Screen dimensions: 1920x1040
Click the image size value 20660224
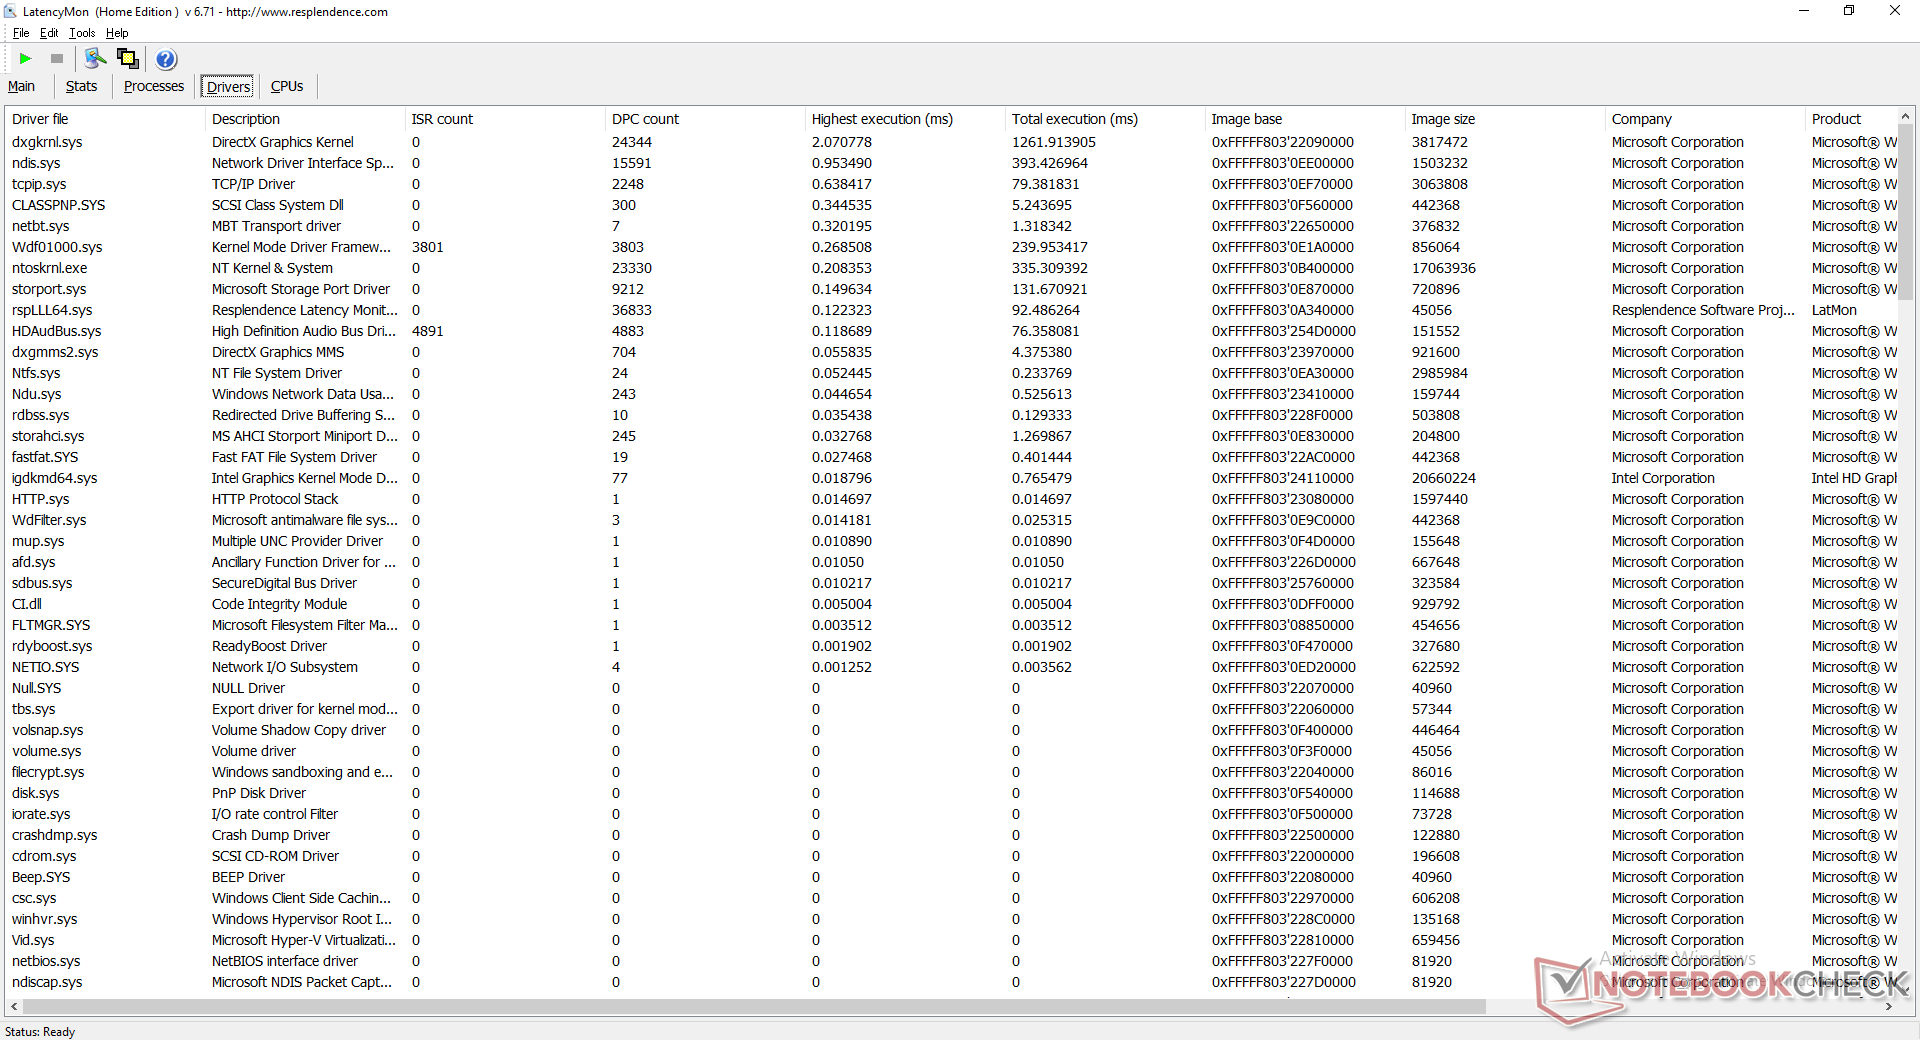point(1444,478)
